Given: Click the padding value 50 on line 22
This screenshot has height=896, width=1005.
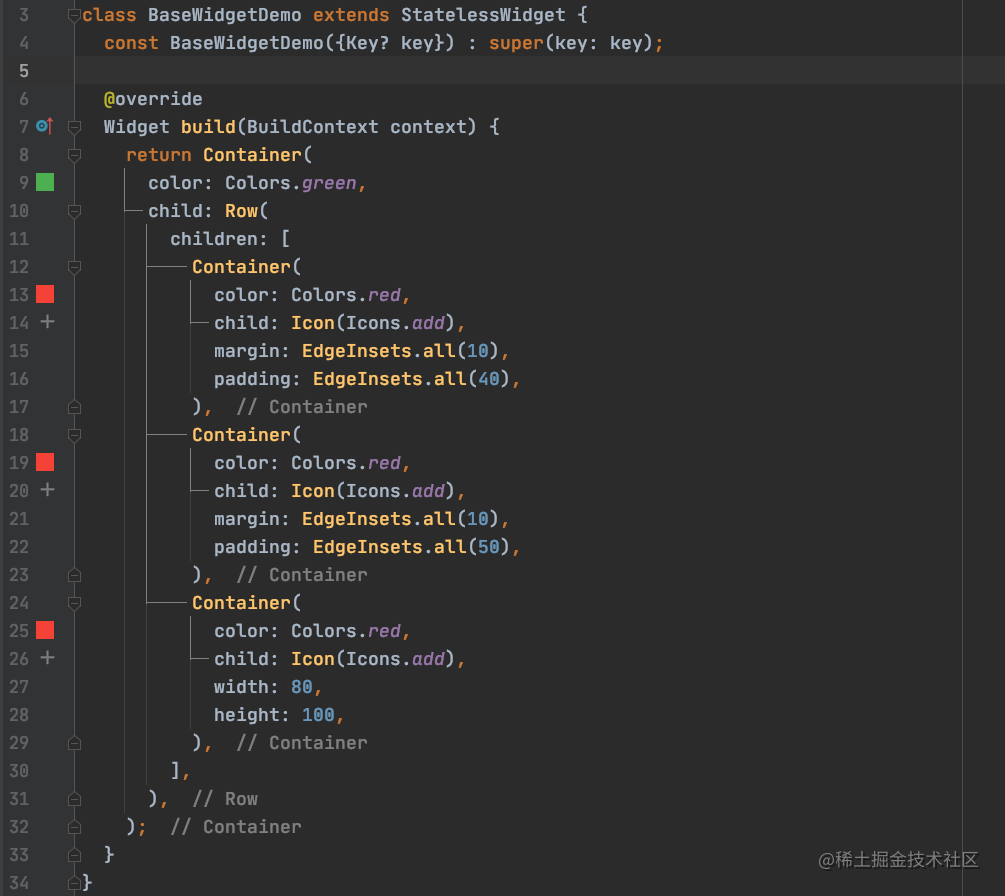Looking at the screenshot, I should coord(488,547).
